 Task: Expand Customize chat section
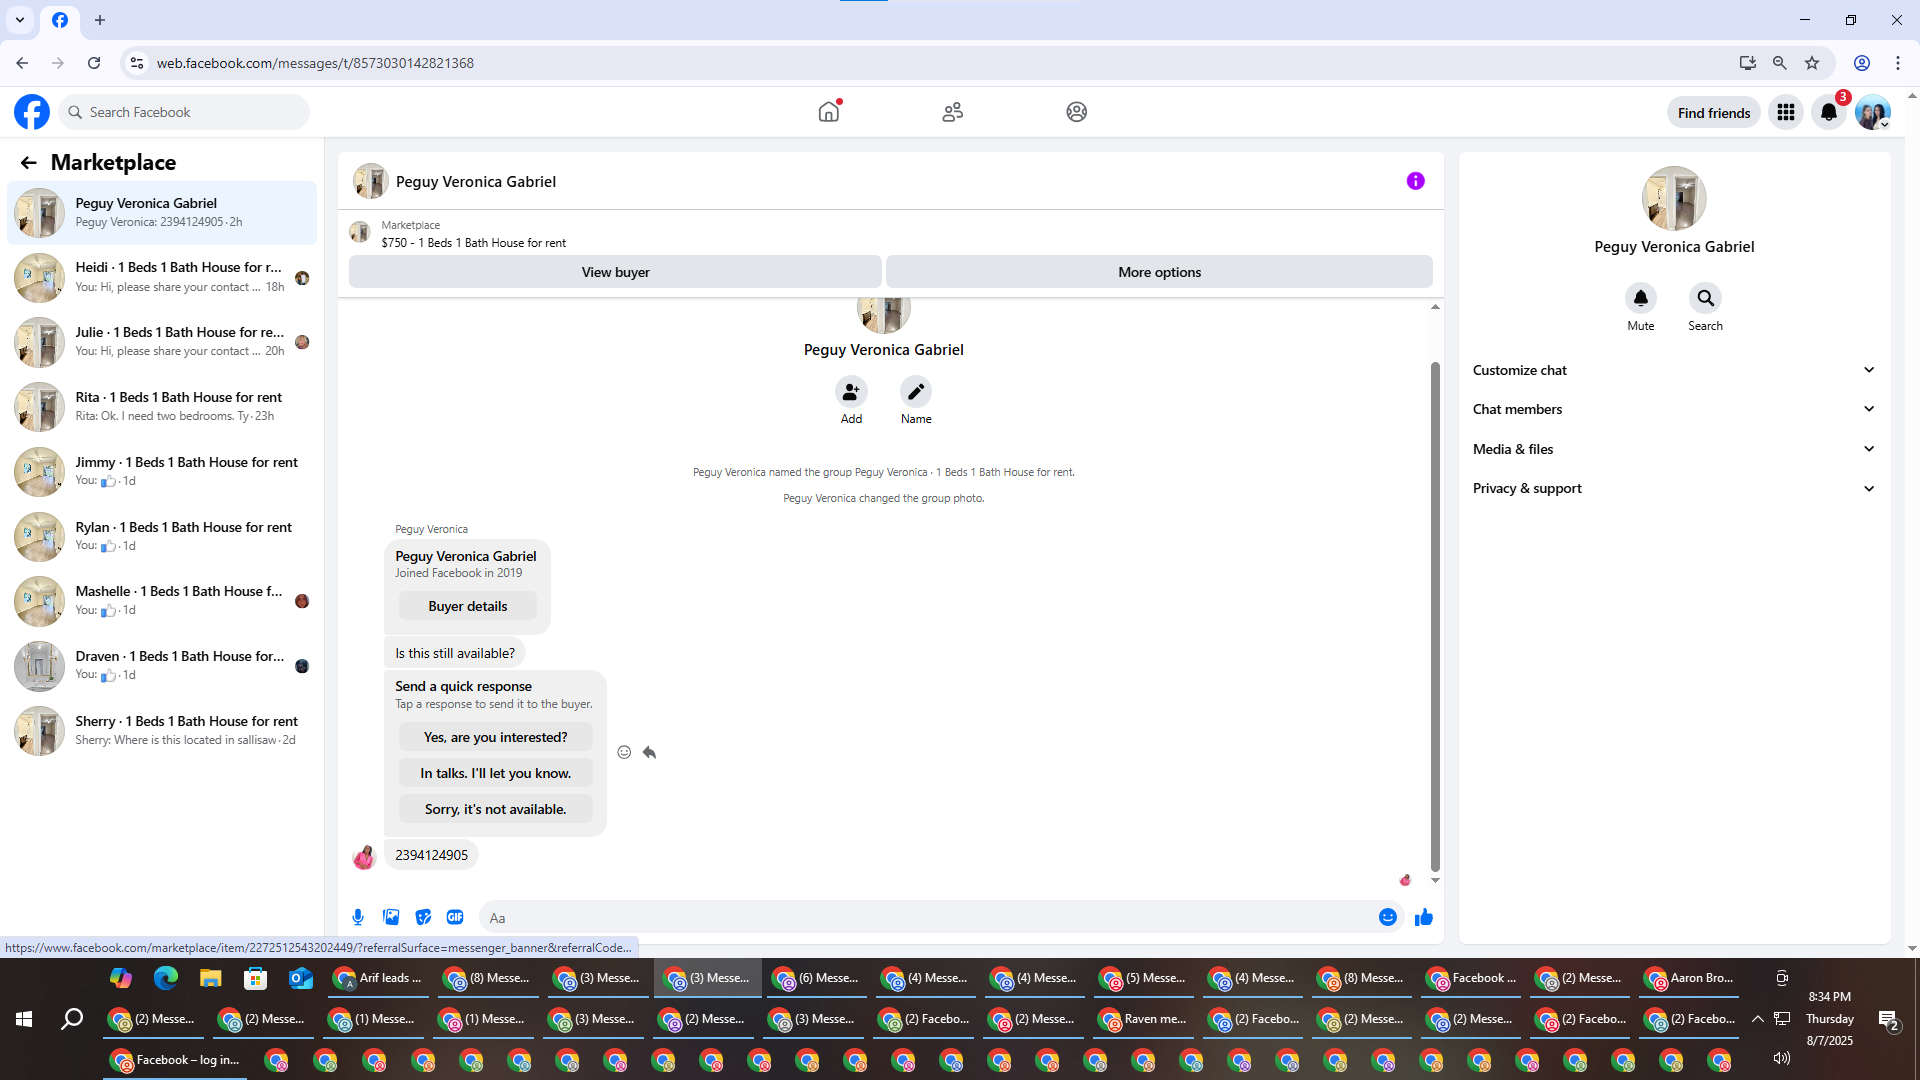click(1674, 370)
